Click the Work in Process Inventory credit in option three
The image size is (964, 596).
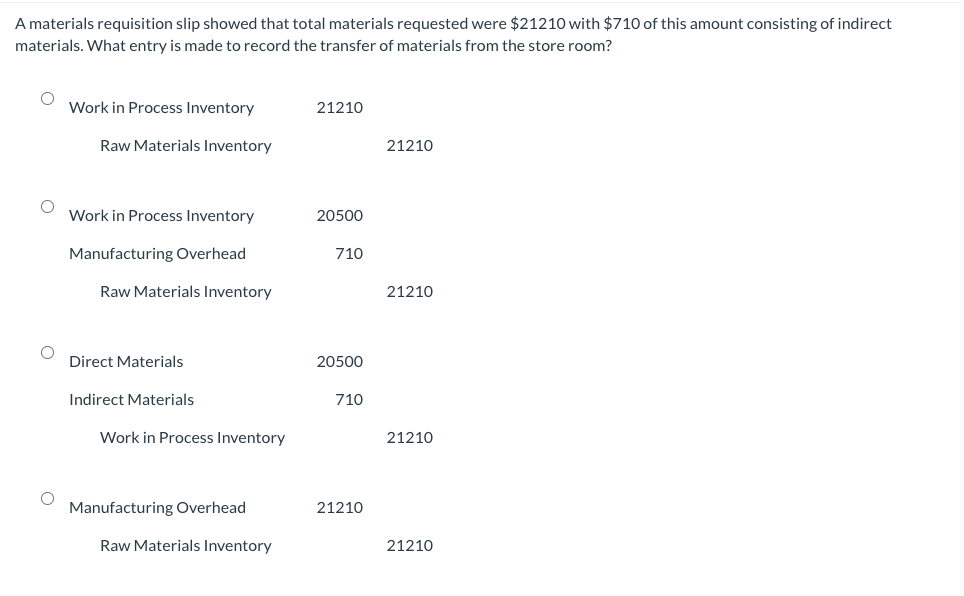[x=192, y=437]
